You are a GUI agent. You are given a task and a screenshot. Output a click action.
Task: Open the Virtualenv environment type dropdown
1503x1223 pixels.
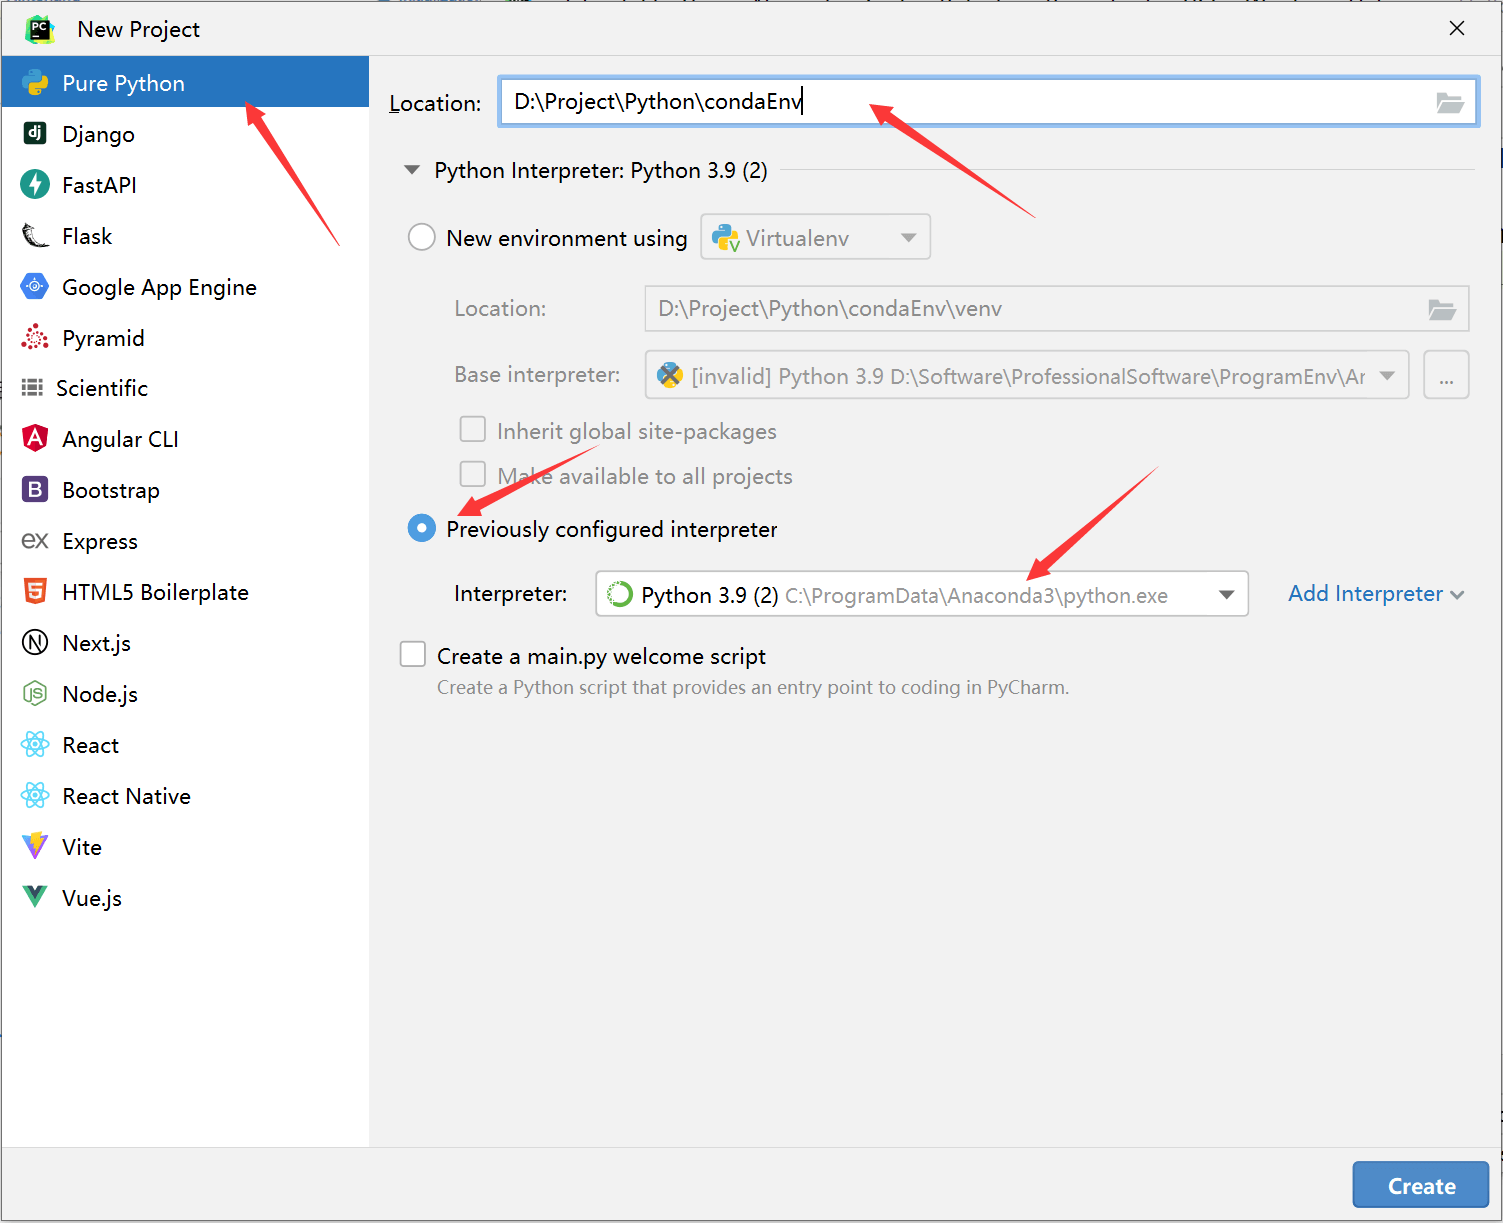coord(816,237)
